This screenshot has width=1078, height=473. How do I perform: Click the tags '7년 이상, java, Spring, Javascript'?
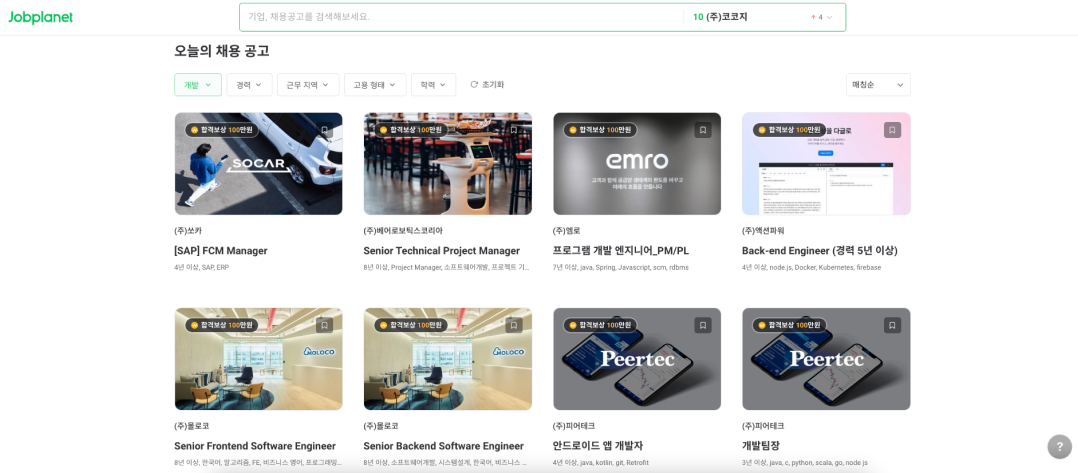pos(621,267)
